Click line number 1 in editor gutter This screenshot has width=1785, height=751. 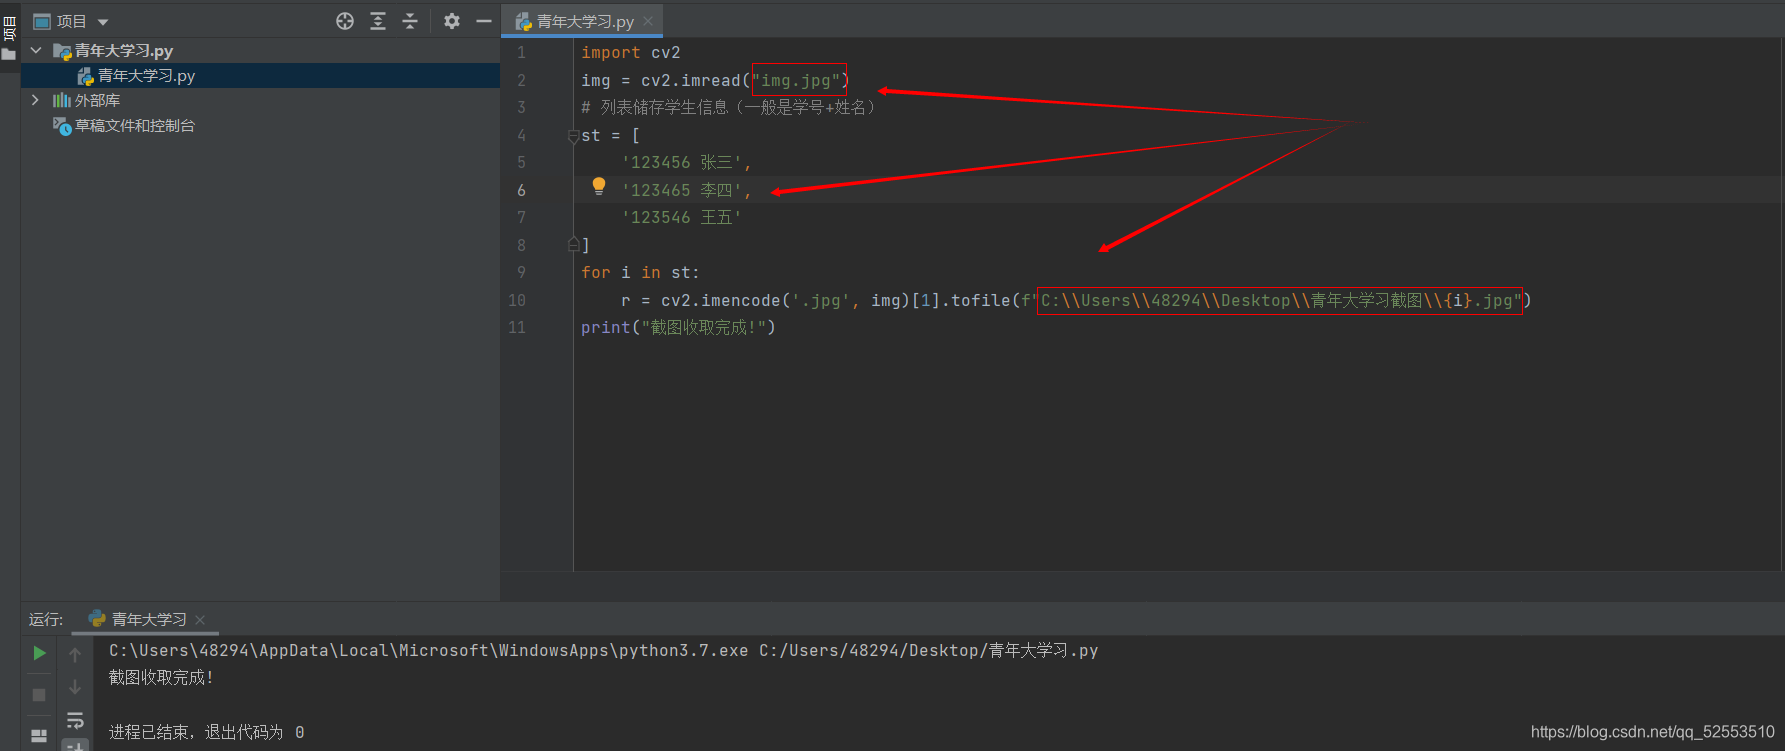[x=521, y=53]
